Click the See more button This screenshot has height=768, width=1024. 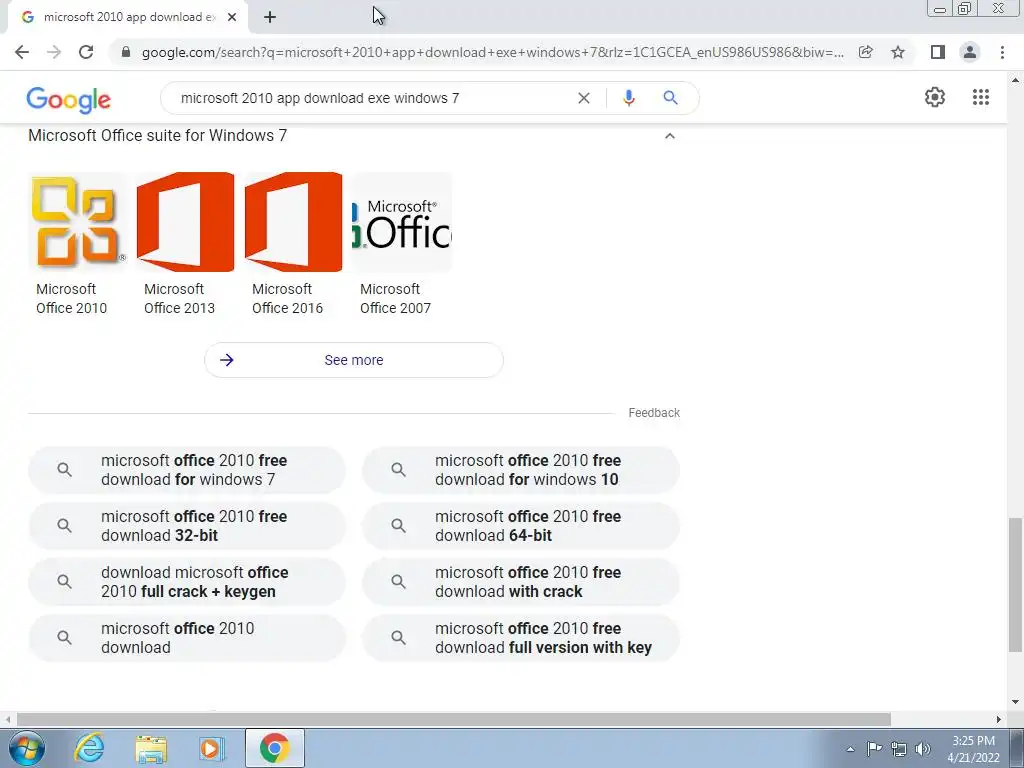tap(354, 360)
